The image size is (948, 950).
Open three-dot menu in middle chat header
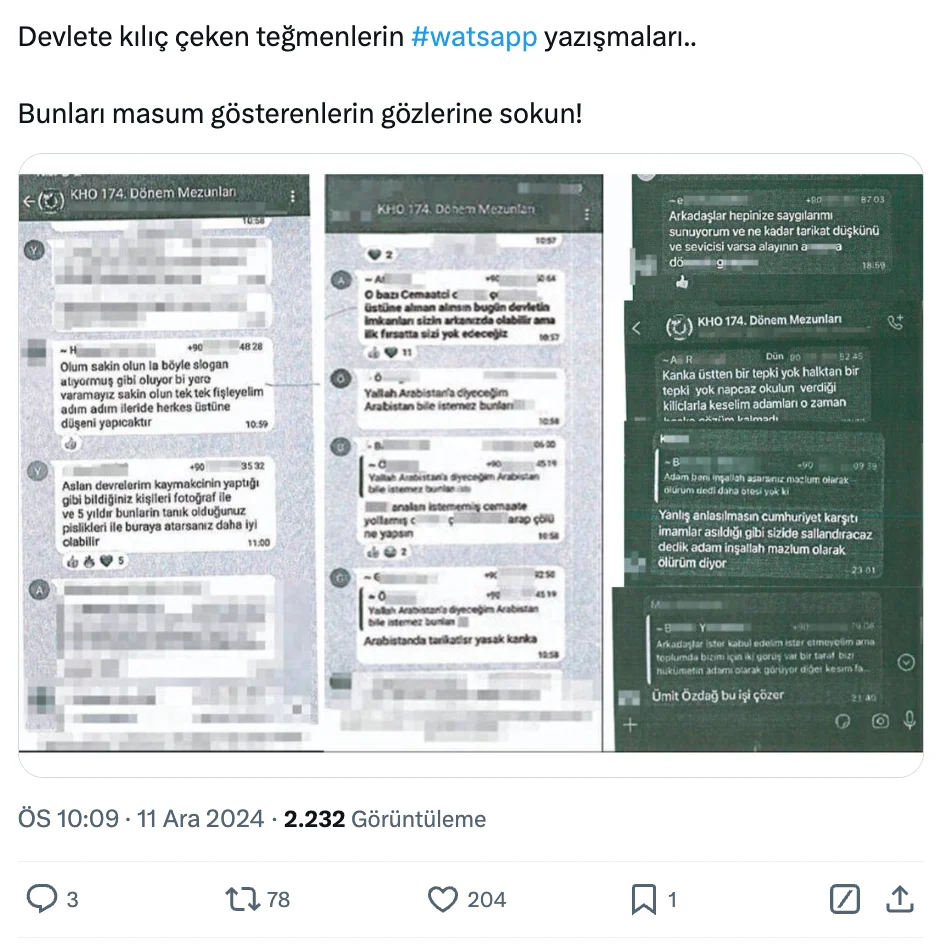click(x=586, y=214)
